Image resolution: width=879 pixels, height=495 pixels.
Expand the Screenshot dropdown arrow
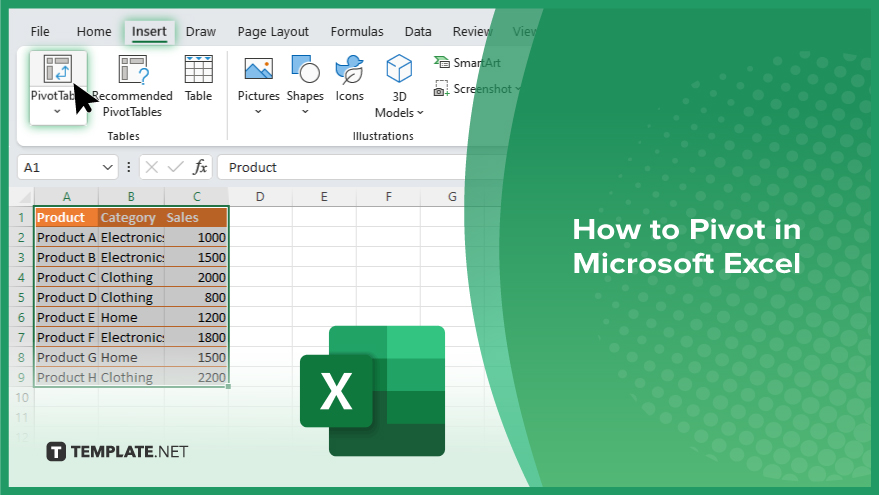(x=517, y=89)
